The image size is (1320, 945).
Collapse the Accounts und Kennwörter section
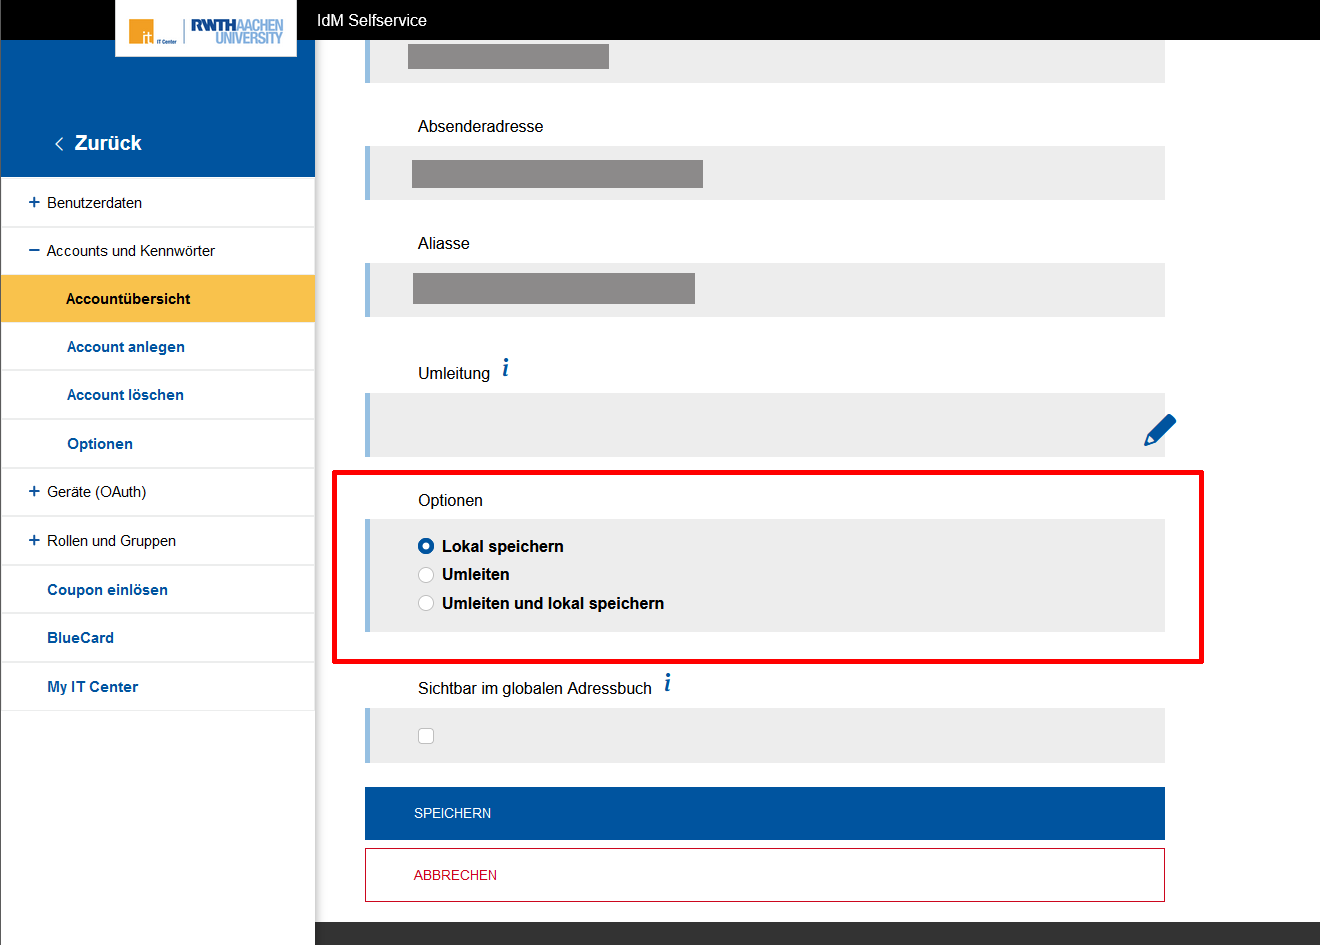coord(34,251)
